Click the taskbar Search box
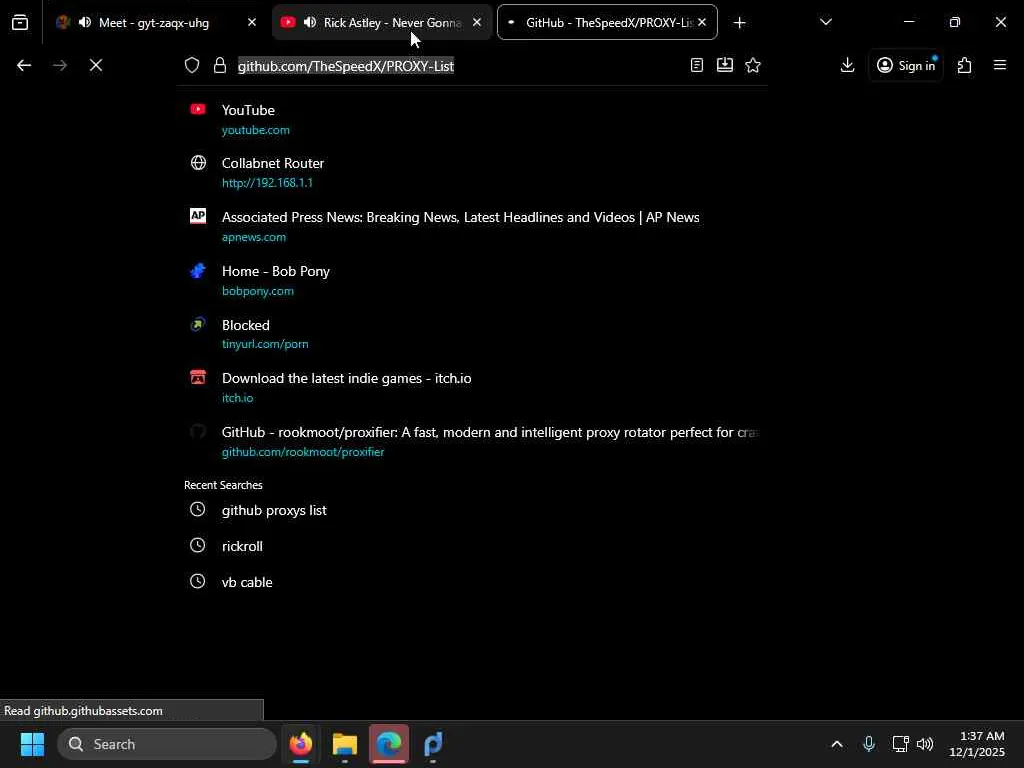Viewport: 1024px width, 768px height. tap(167, 744)
